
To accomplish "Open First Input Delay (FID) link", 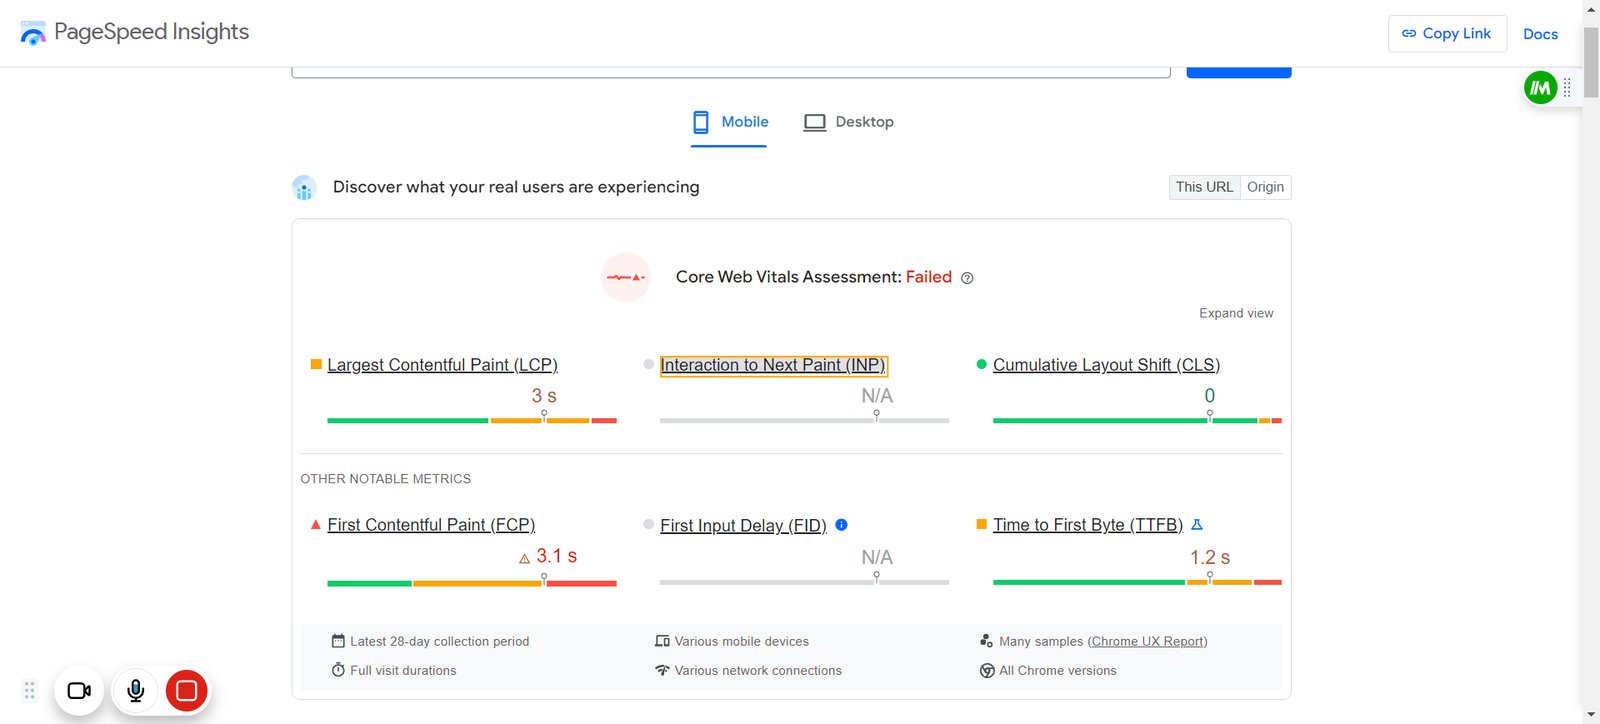I will point(743,526).
